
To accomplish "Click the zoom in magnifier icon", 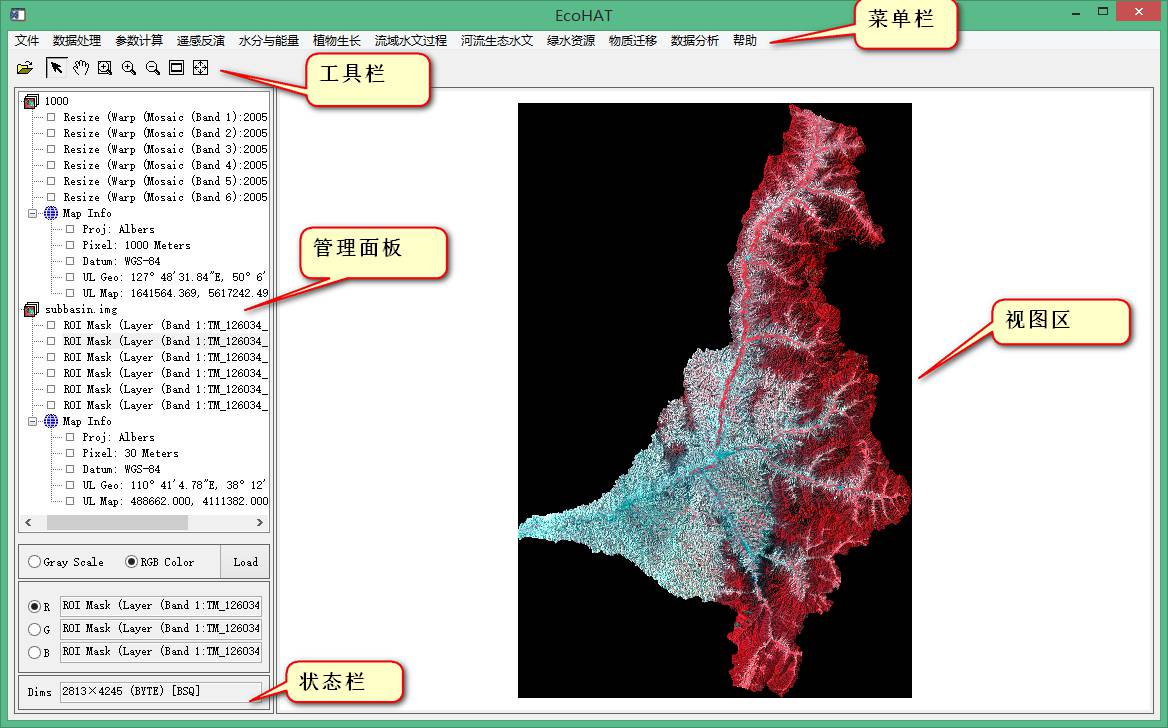I will tap(129, 68).
